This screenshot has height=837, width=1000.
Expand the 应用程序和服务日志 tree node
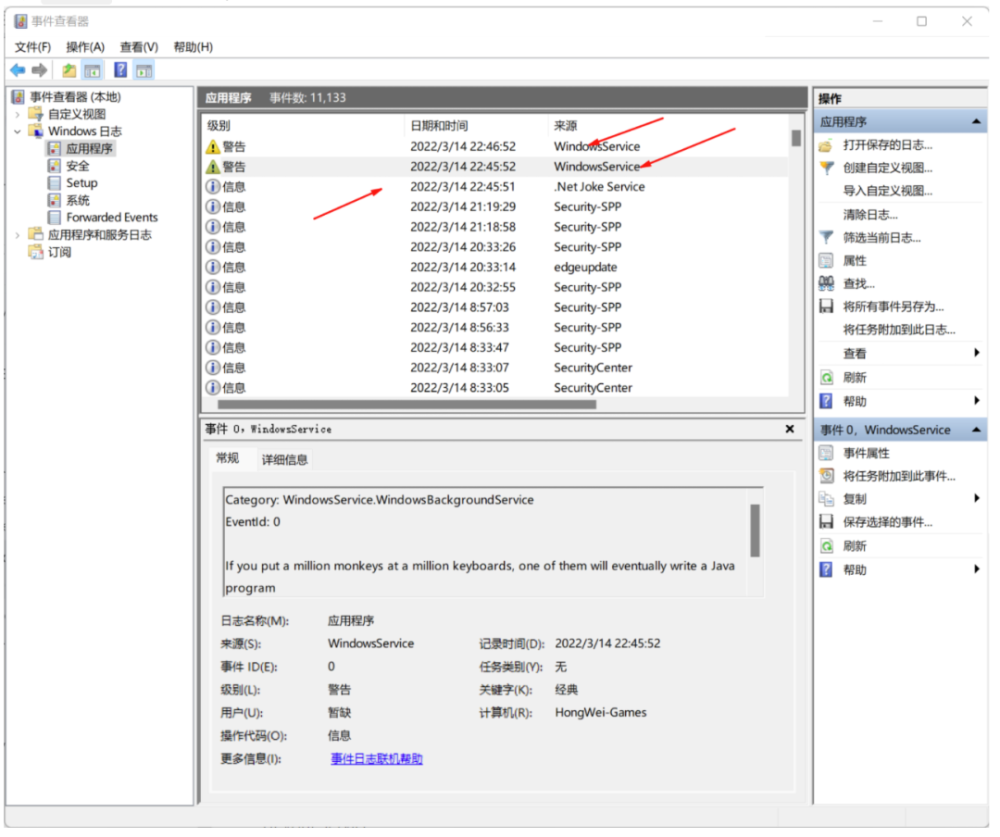[17, 235]
